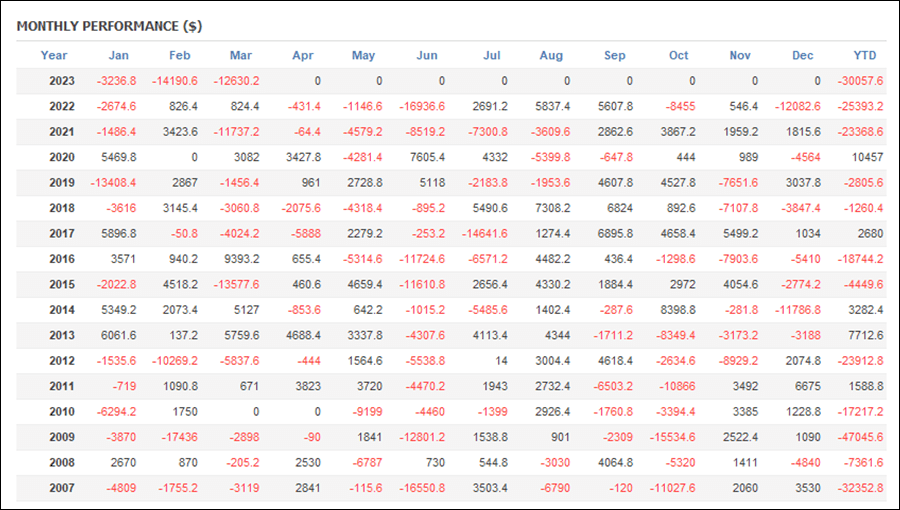Click the Monthly Performance ($) heading
The image size is (900, 510).
click(110, 26)
